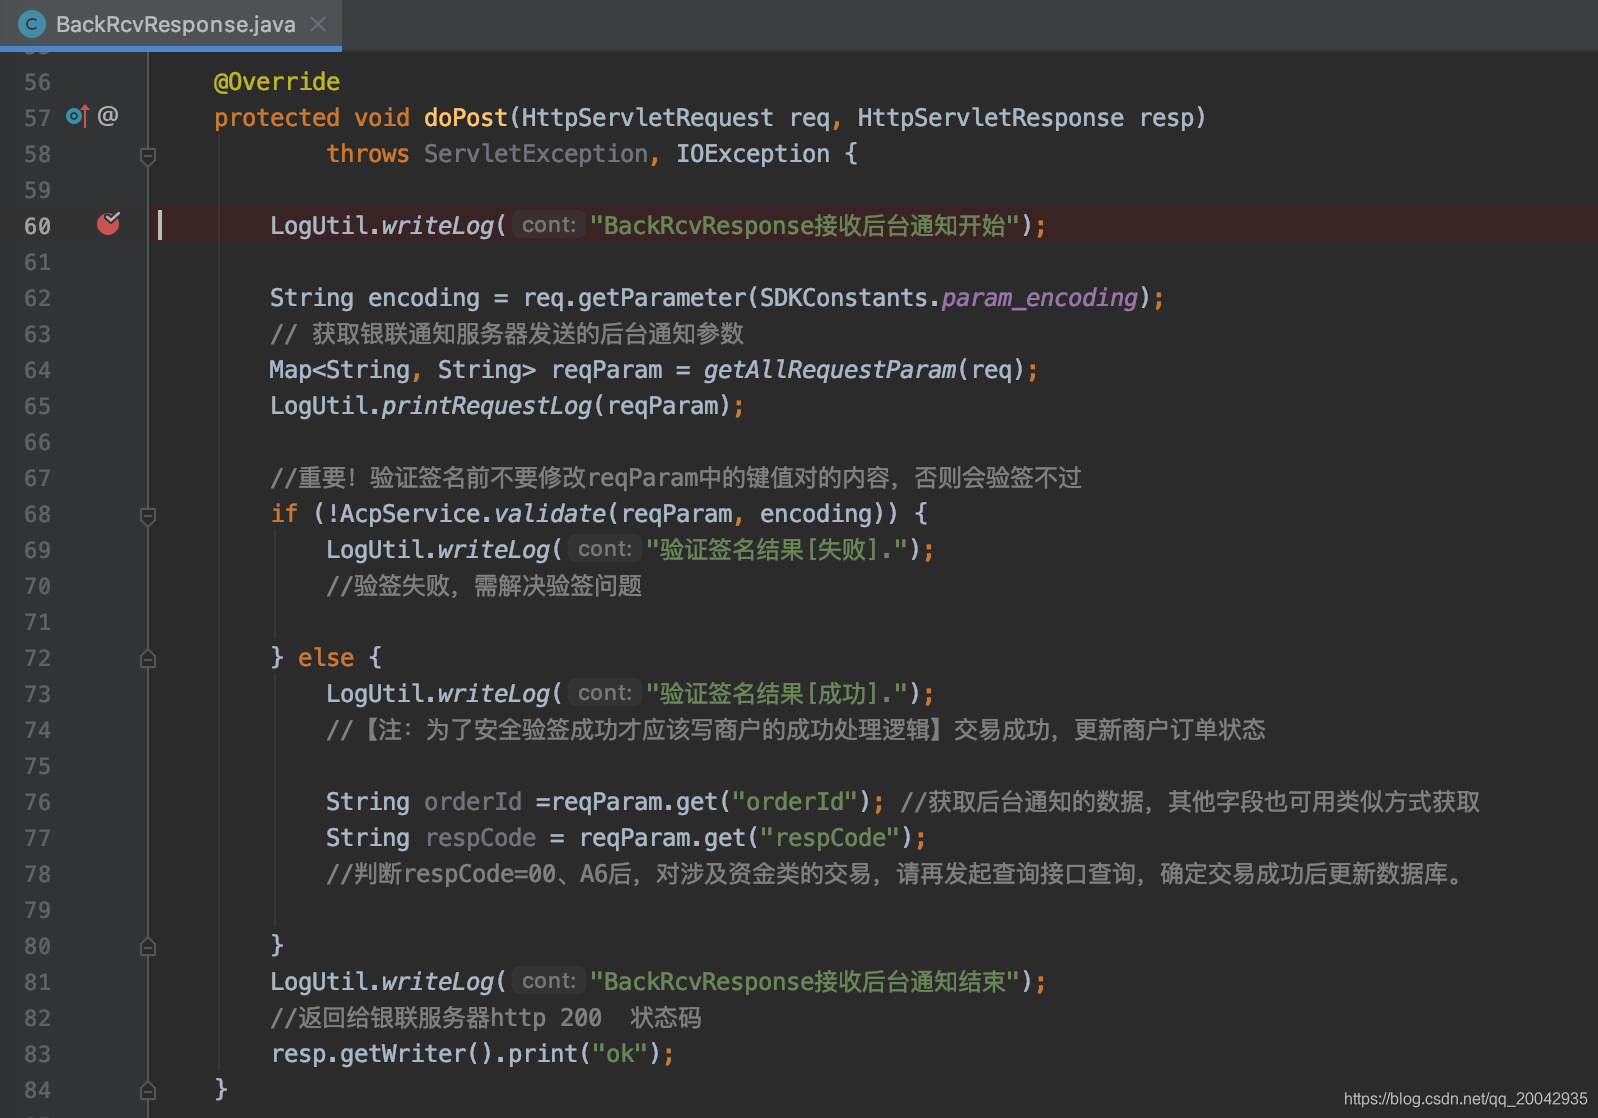Click the respCode variable declaration

click(x=481, y=838)
